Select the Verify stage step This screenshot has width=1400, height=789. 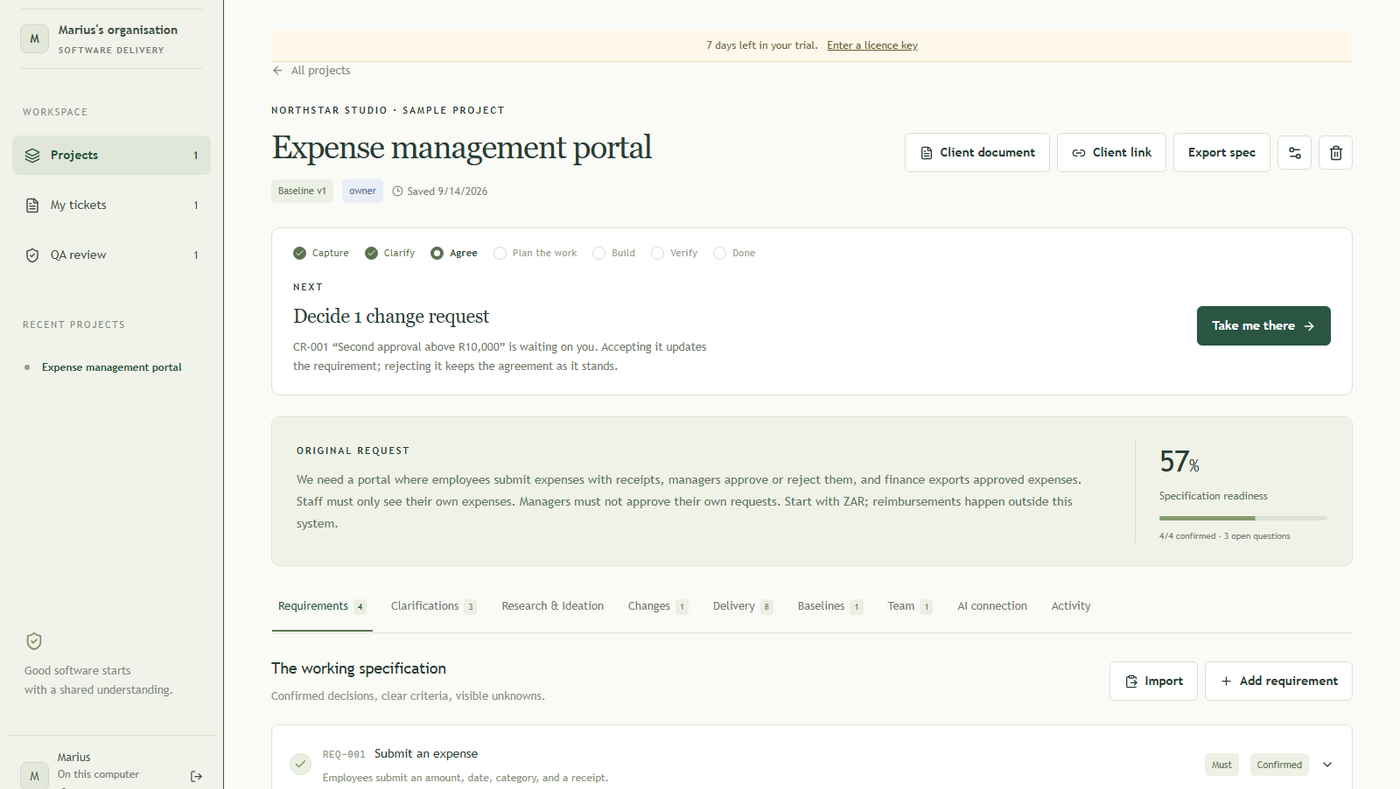point(674,253)
